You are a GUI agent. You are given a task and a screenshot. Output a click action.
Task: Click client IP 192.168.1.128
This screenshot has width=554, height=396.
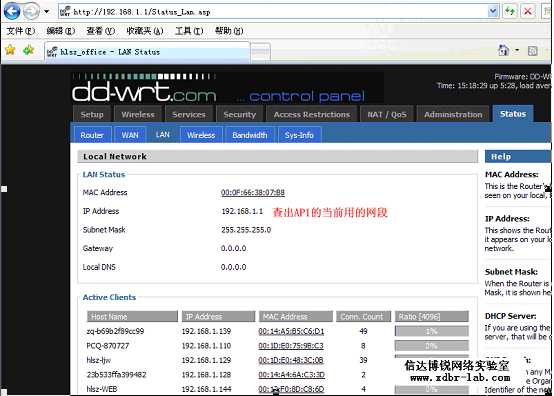pyautogui.click(x=206, y=375)
